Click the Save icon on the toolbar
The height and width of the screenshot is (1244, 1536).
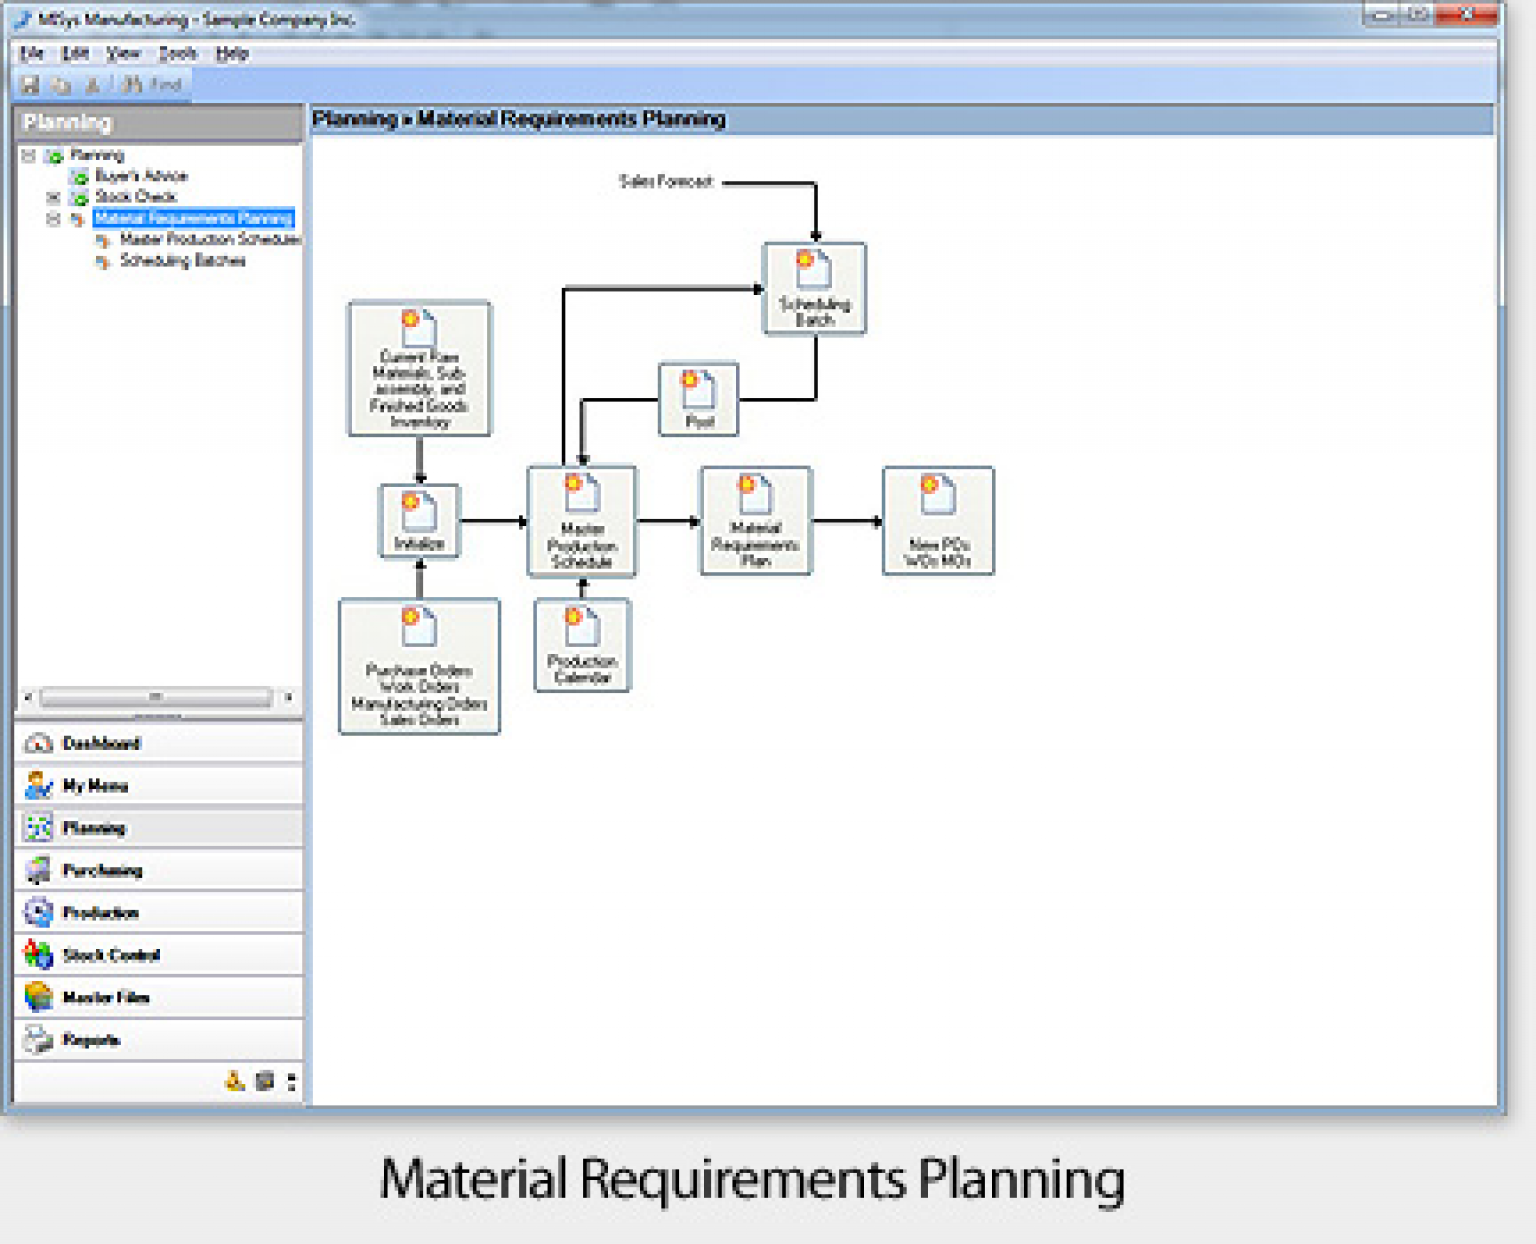[x=29, y=85]
